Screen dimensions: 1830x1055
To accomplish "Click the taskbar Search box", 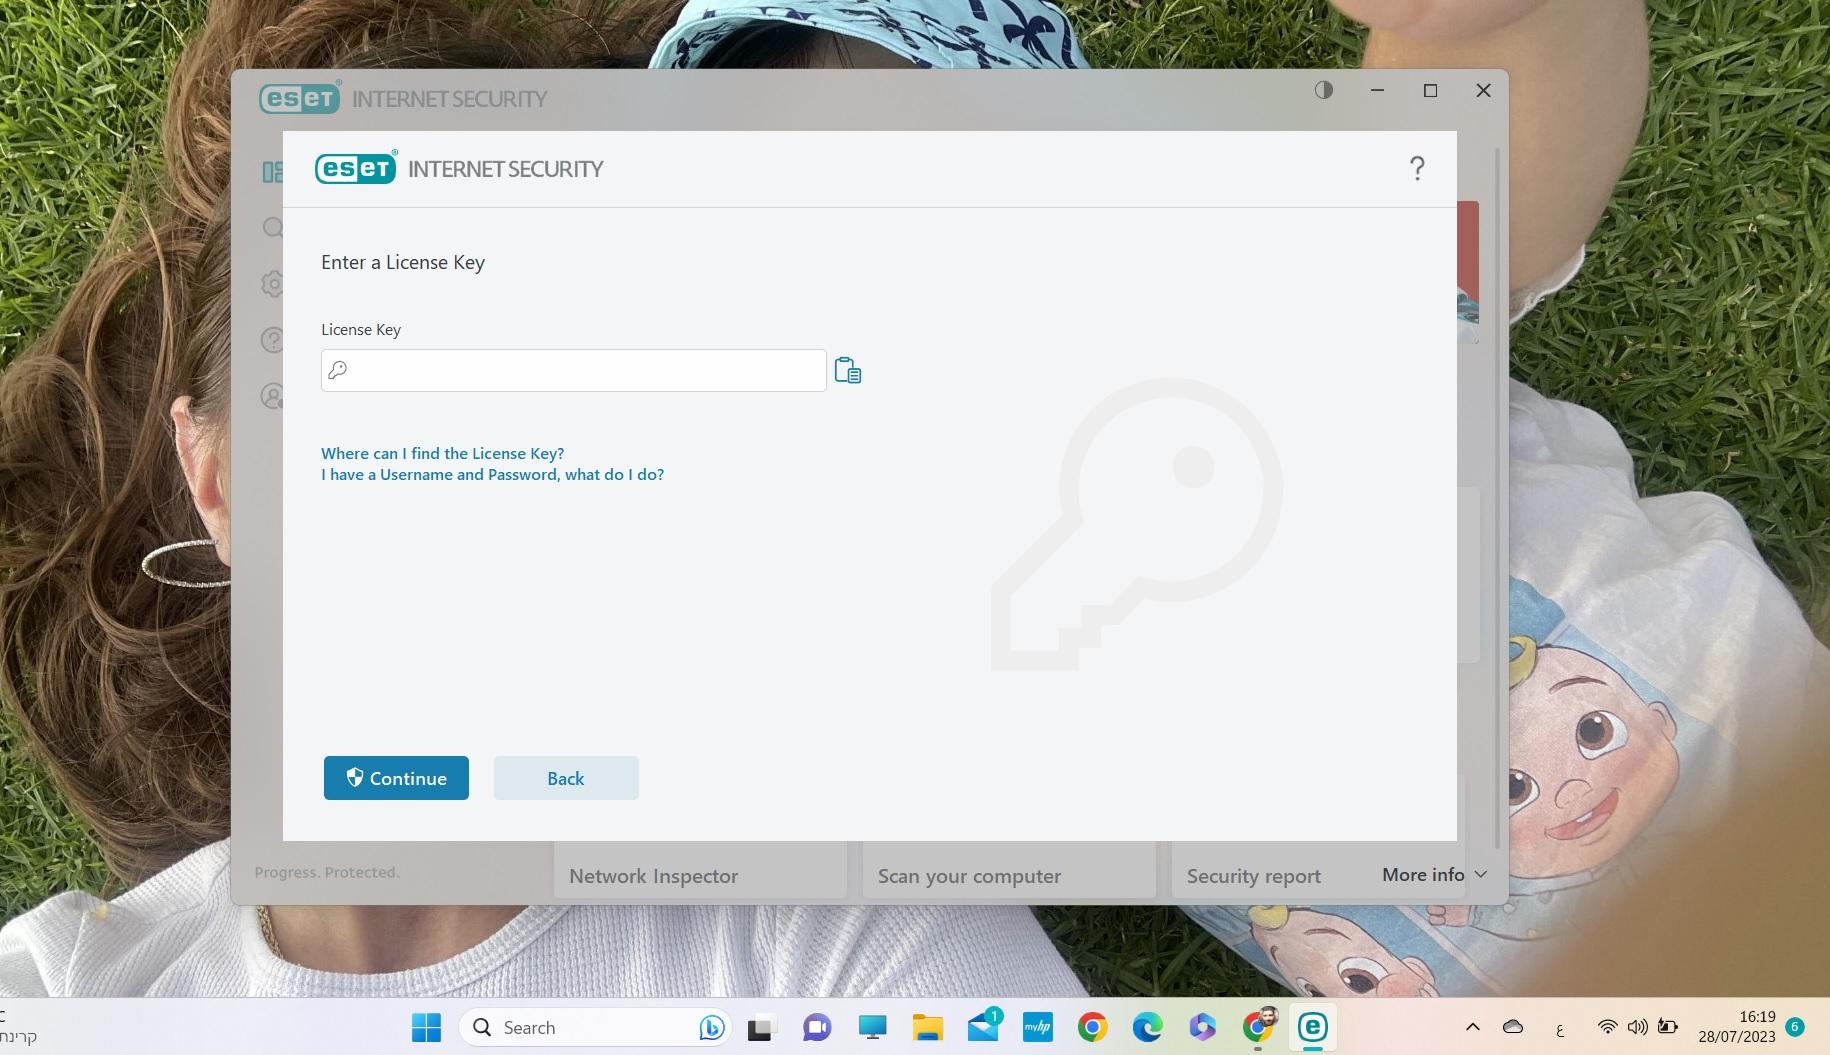I will tap(595, 1027).
